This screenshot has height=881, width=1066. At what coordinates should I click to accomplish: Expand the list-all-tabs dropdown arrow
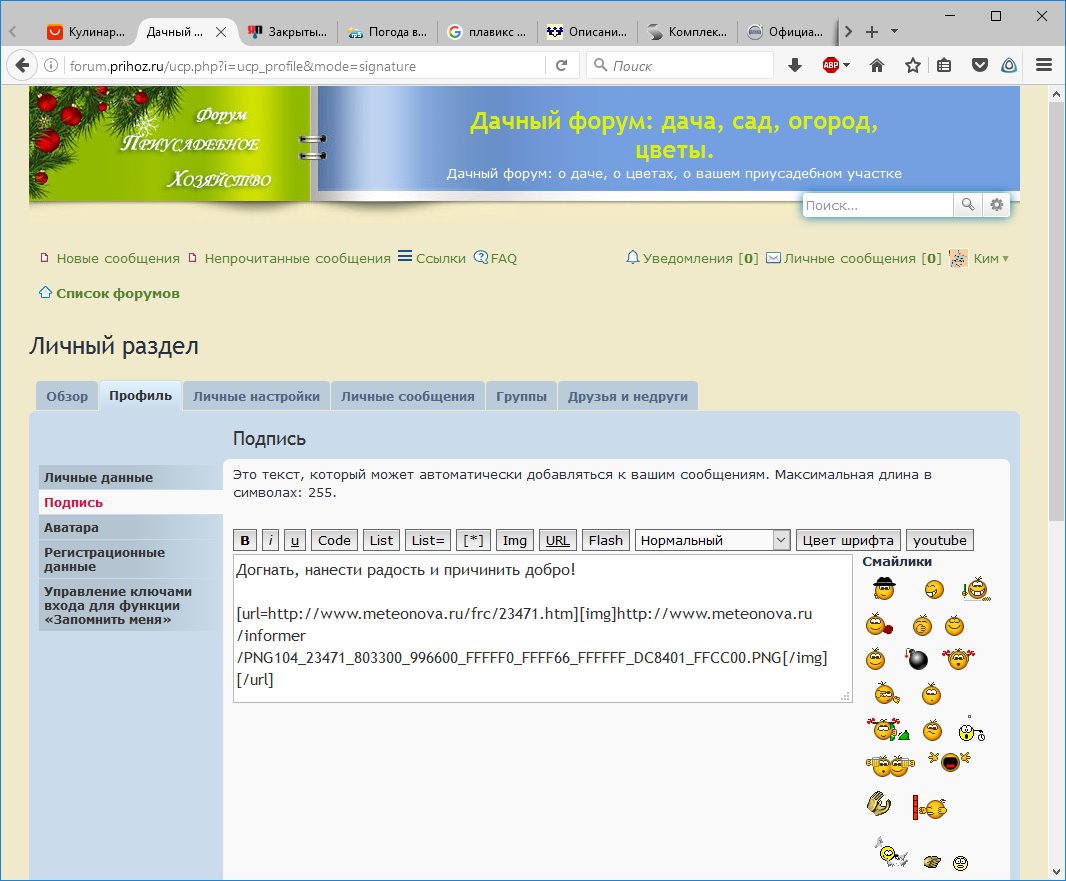point(895,31)
